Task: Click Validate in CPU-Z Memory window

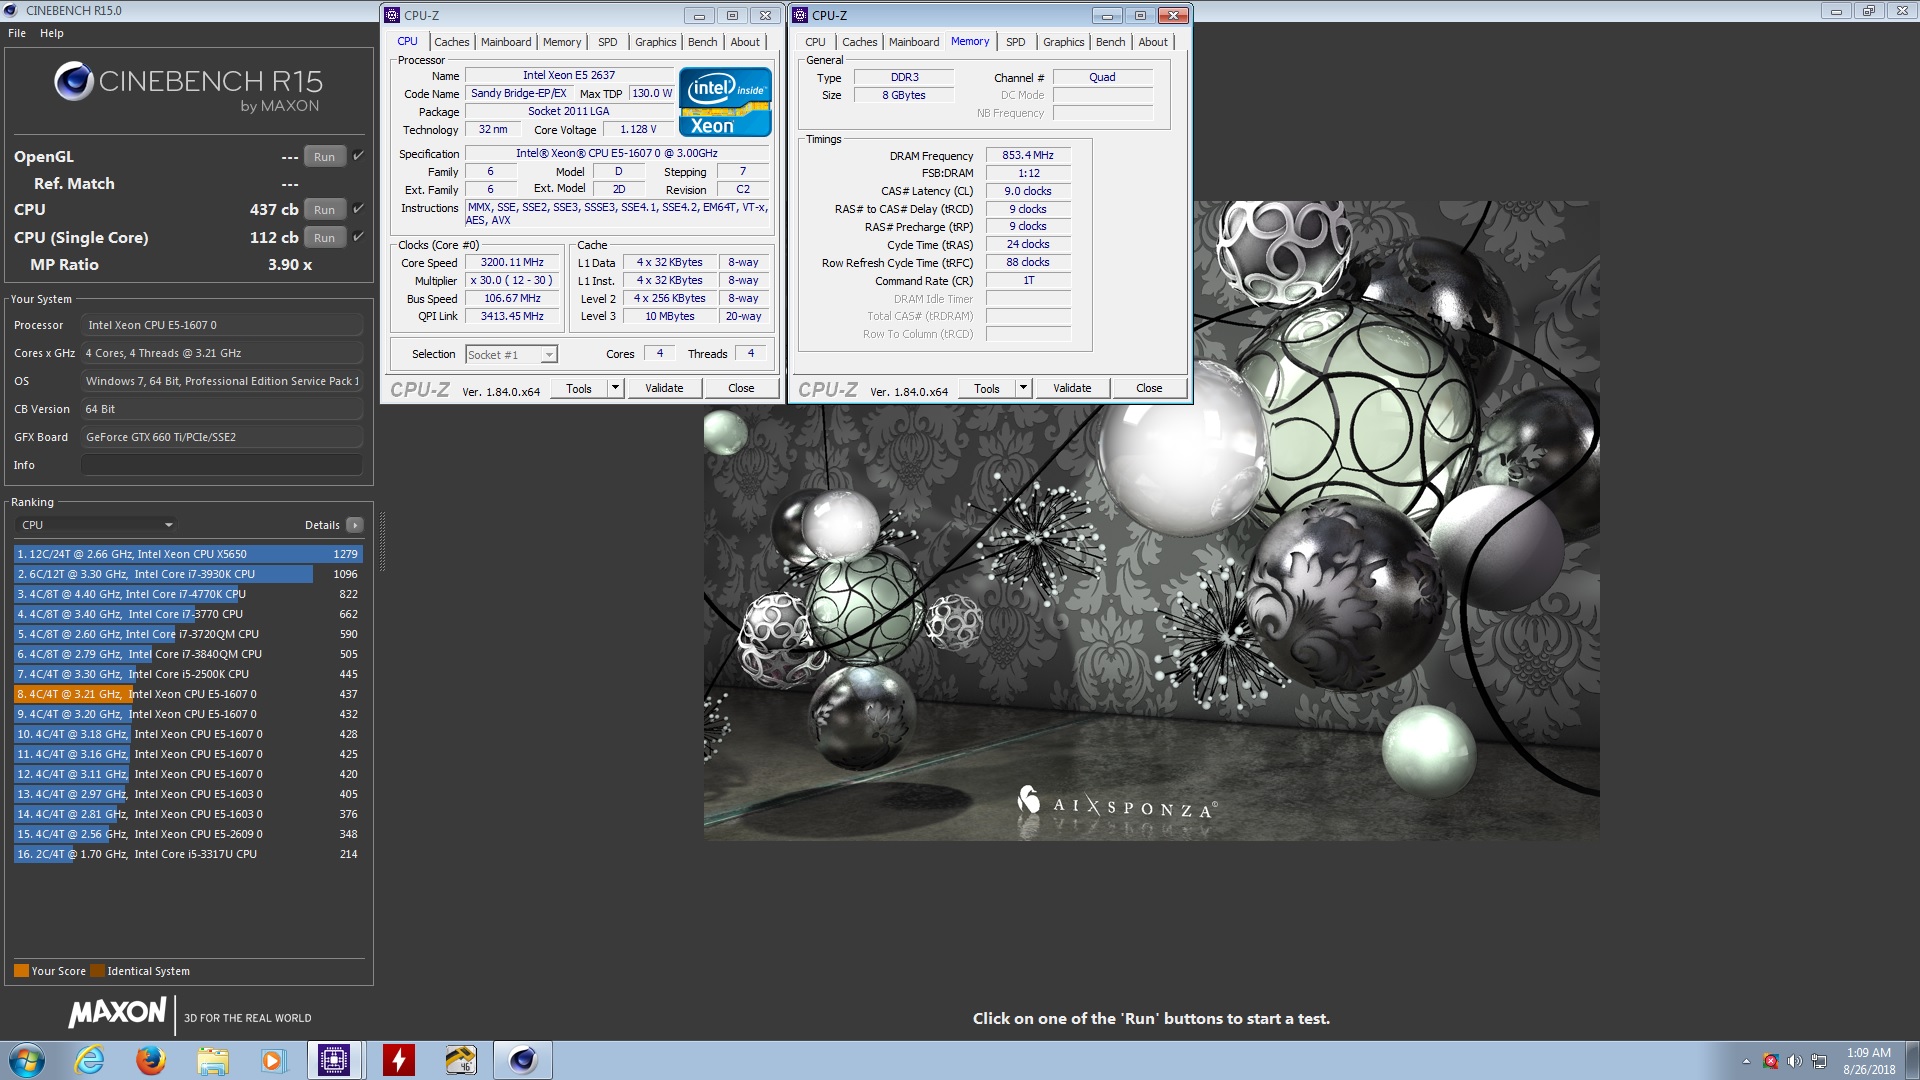Action: (x=1072, y=388)
